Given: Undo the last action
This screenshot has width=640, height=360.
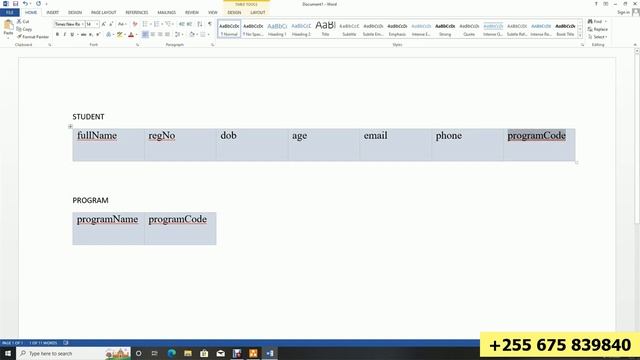Looking at the screenshot, I should point(25,4).
